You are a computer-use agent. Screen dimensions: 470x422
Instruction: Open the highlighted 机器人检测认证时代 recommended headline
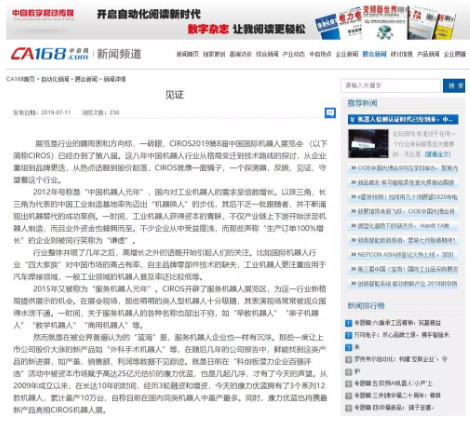(x=403, y=119)
